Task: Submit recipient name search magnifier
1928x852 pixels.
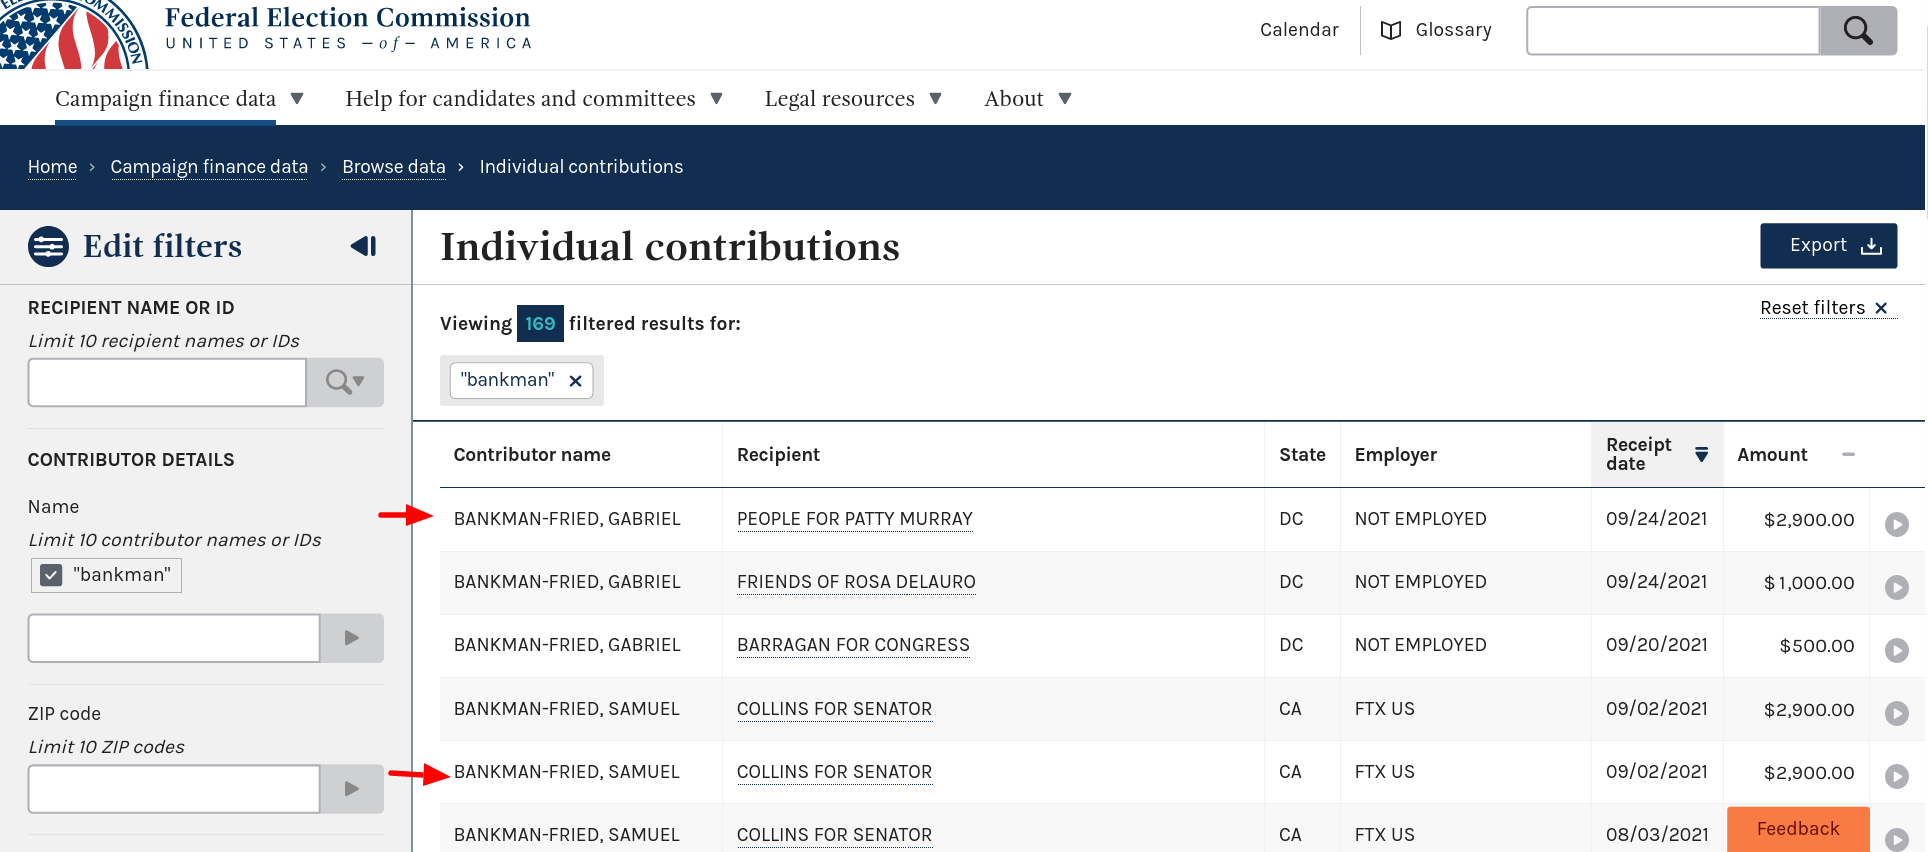Action: (x=345, y=382)
